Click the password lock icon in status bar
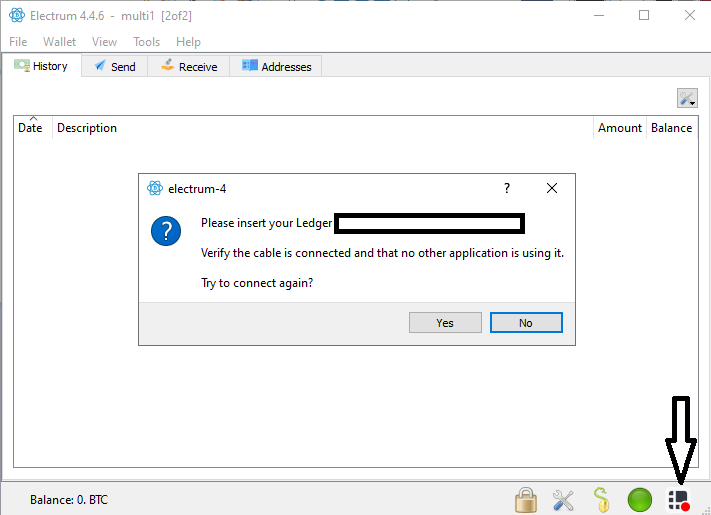This screenshot has width=711, height=515. 526,500
